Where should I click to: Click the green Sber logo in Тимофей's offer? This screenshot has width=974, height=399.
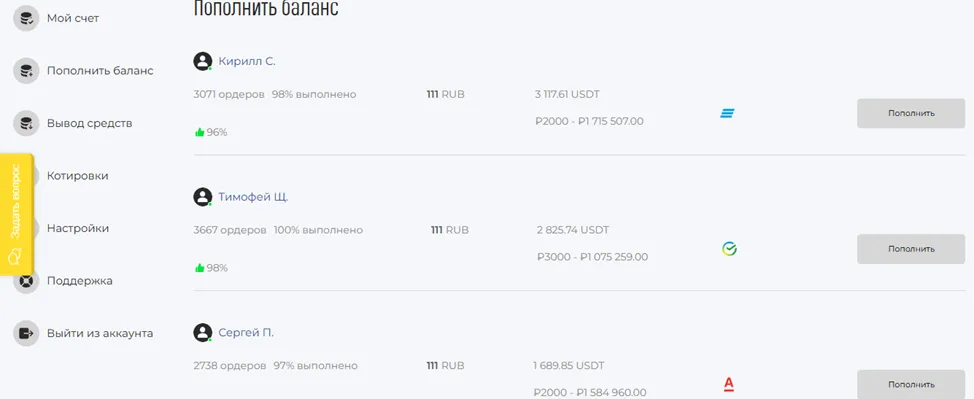pos(729,249)
